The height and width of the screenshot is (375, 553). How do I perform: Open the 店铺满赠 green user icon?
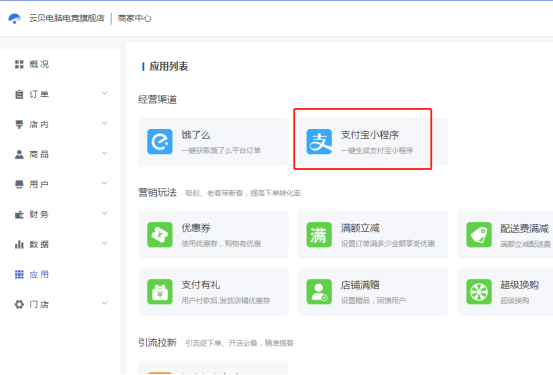[x=319, y=292]
